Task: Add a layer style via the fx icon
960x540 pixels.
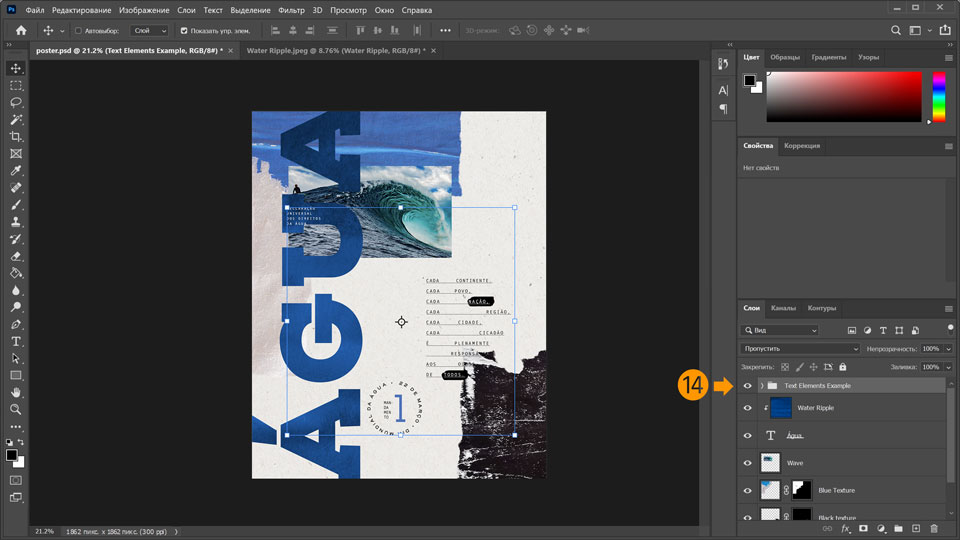Action: click(845, 528)
